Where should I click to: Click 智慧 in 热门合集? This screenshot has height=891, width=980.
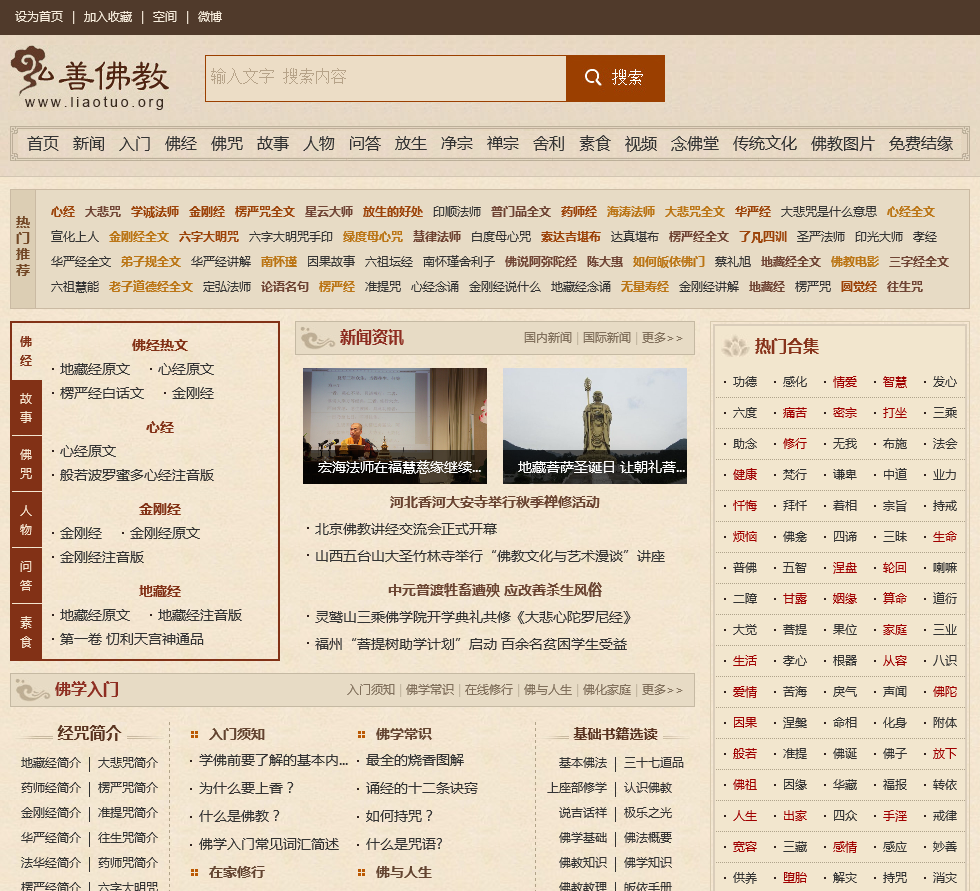894,382
